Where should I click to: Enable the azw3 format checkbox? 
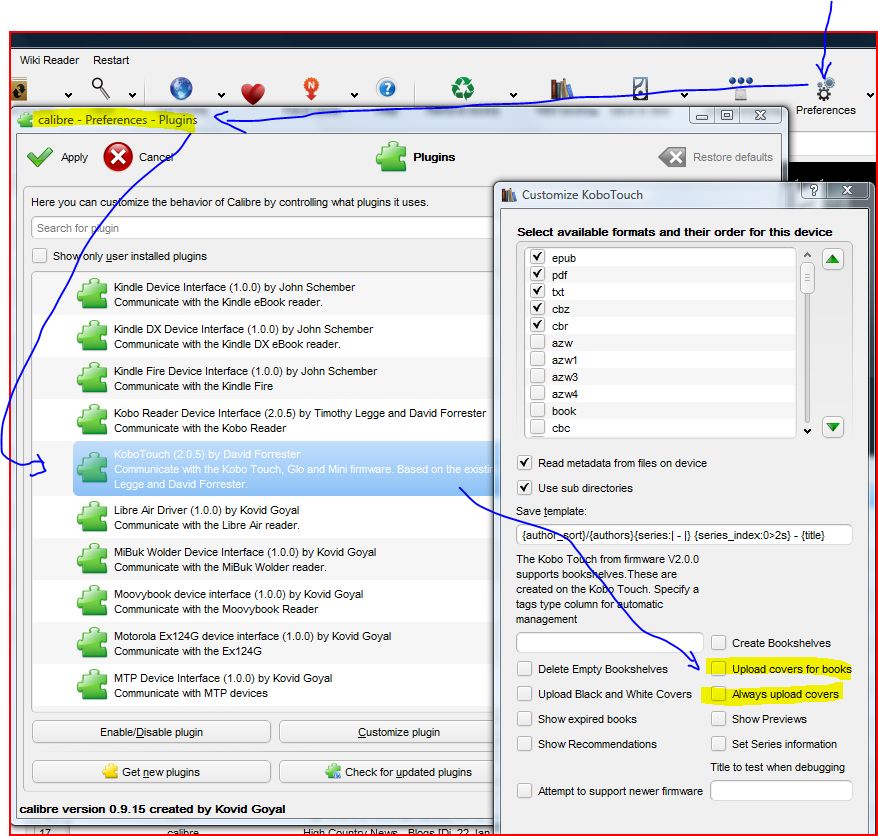tap(537, 376)
